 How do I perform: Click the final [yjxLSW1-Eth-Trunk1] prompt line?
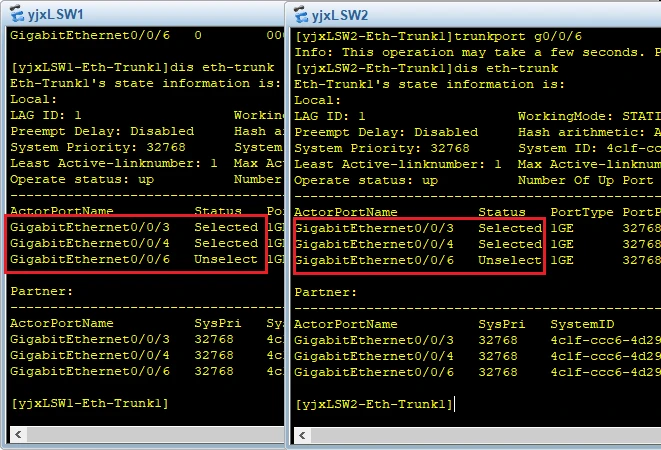click(88, 403)
